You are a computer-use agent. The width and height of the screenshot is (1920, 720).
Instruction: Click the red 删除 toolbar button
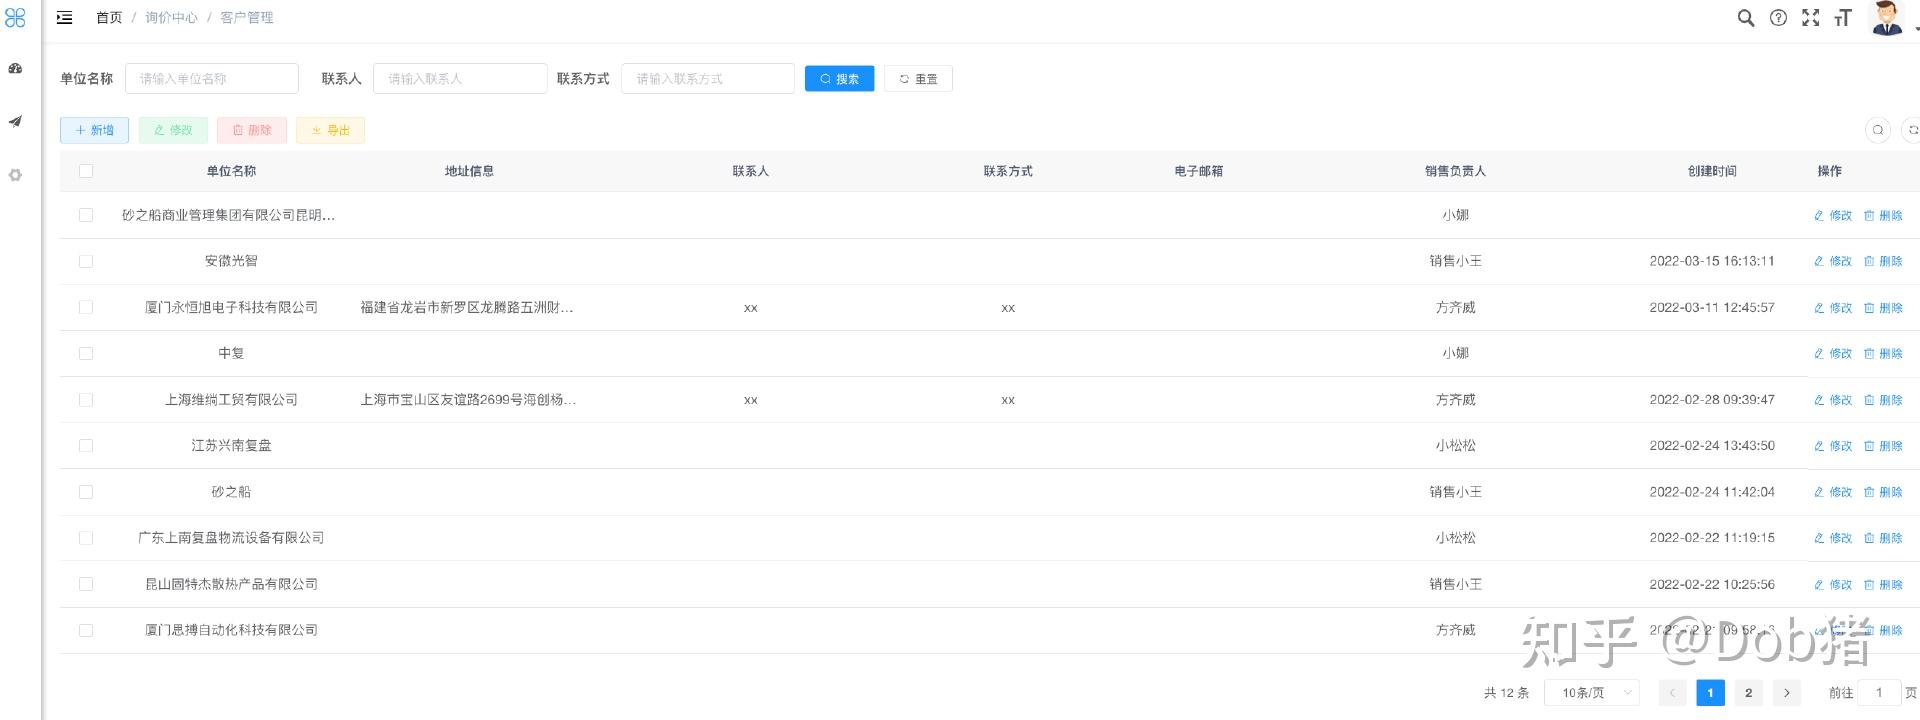(252, 130)
